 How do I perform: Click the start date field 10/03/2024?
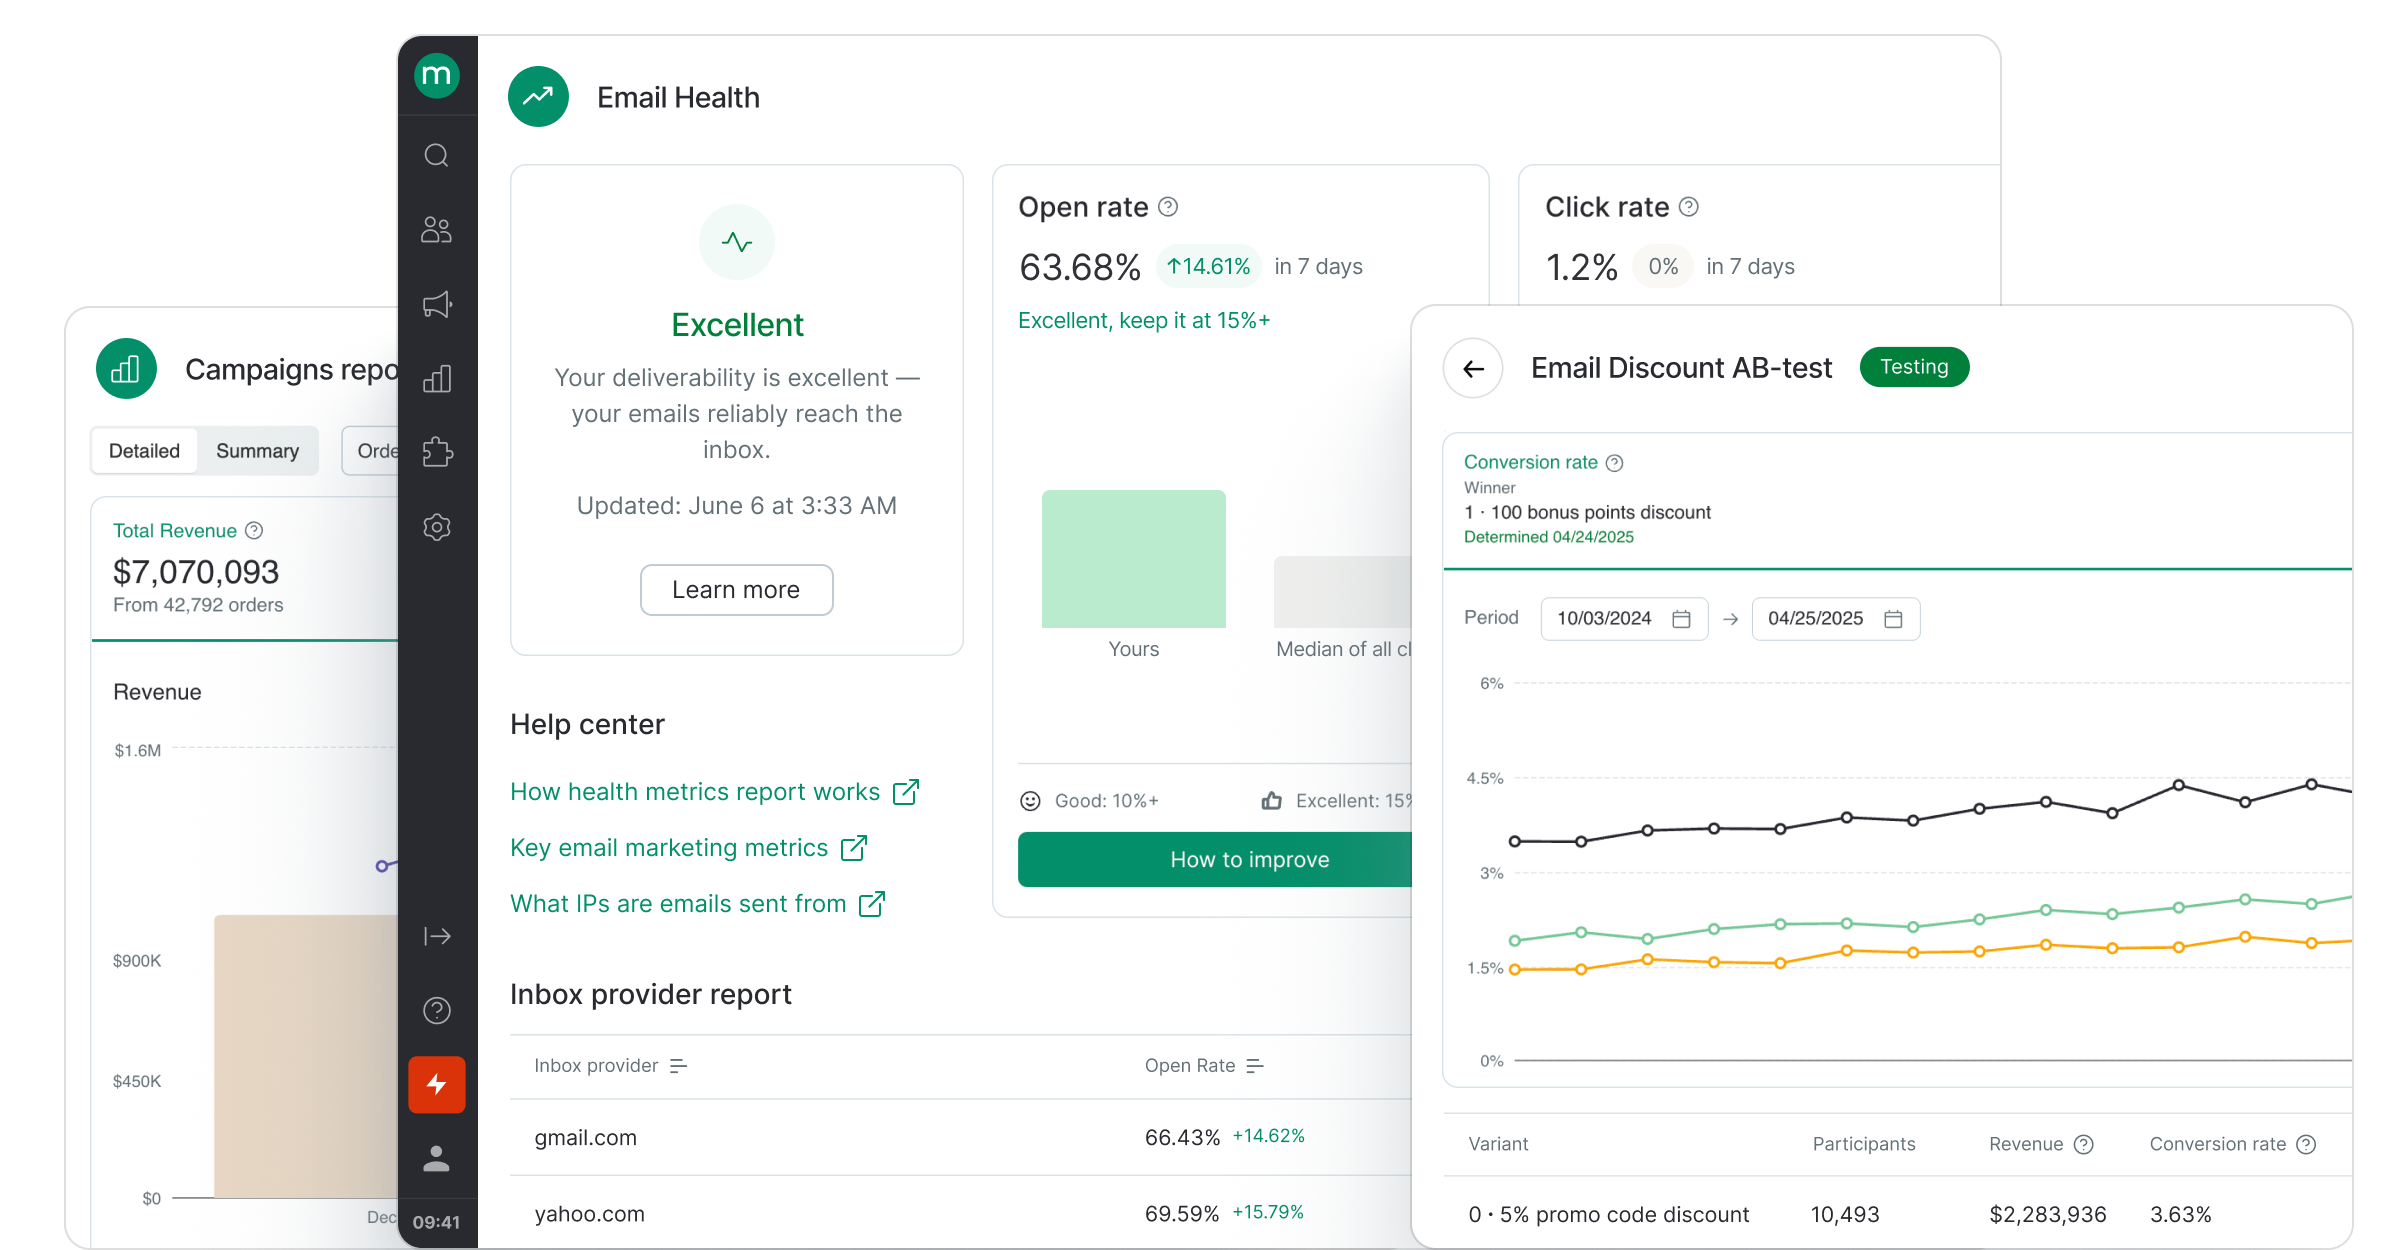click(1624, 619)
